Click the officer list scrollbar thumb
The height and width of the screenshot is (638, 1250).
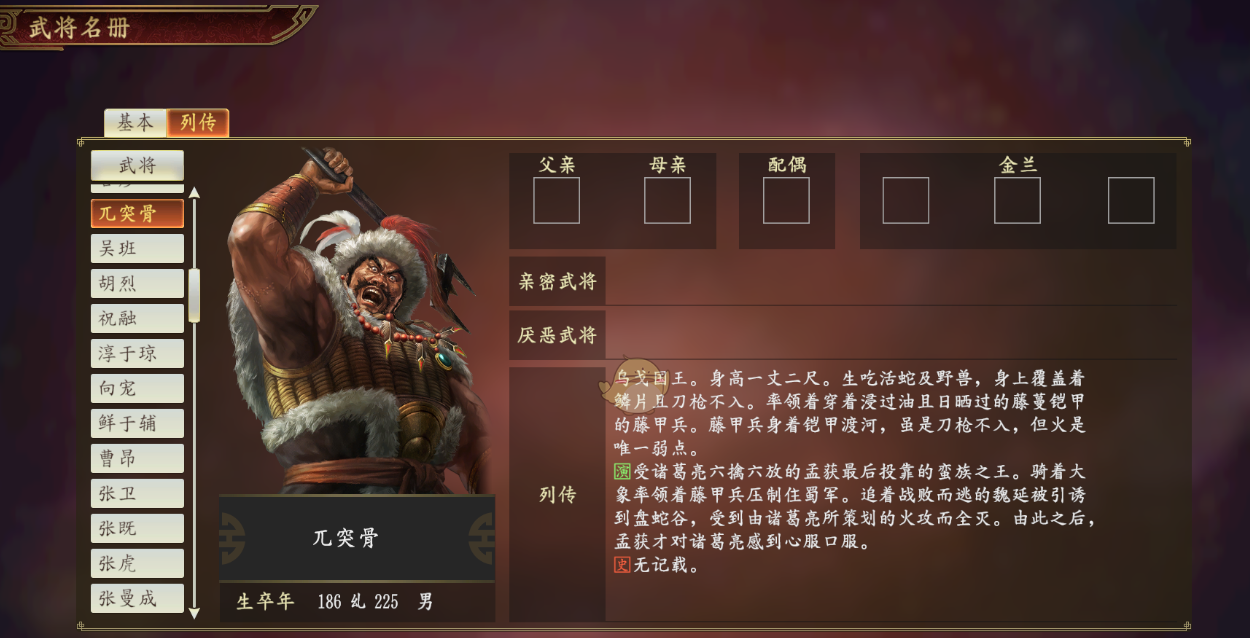tap(194, 295)
